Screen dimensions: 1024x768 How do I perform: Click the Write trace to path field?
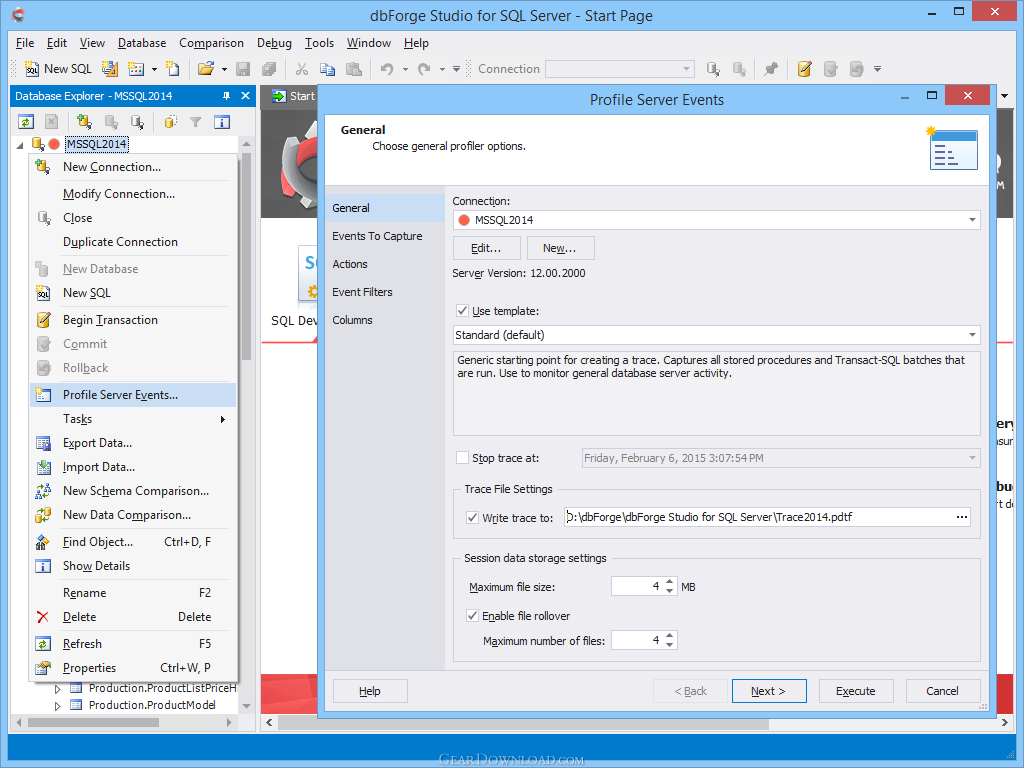click(x=758, y=517)
